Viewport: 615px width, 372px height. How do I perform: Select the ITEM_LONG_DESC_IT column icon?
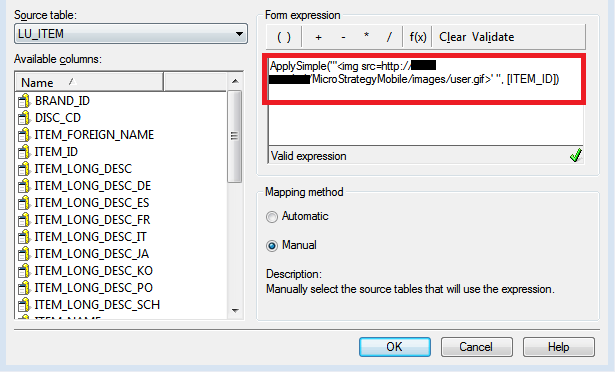24,237
